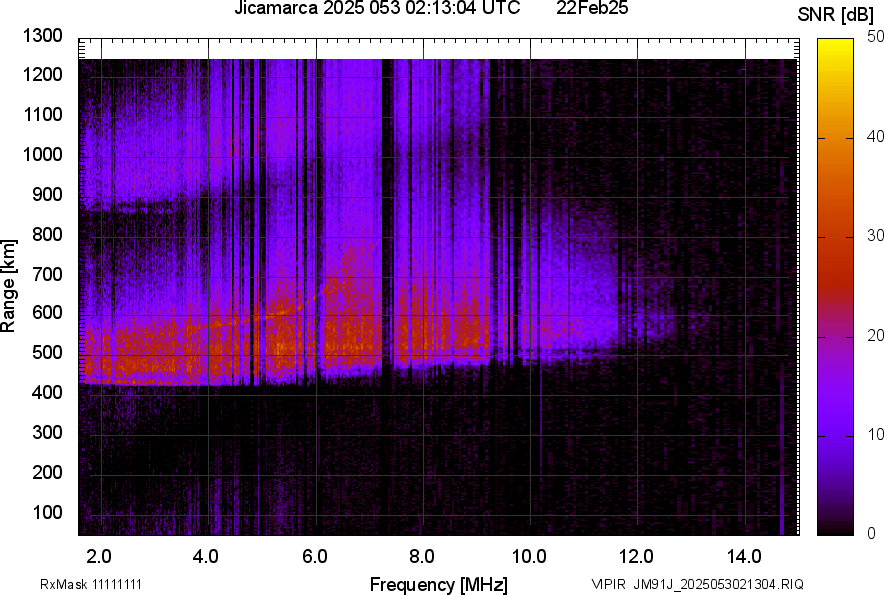The image size is (884, 595).
Task: Click the VIPIR JM91J .RIQ filename label
Action: pyautogui.click(x=696, y=584)
